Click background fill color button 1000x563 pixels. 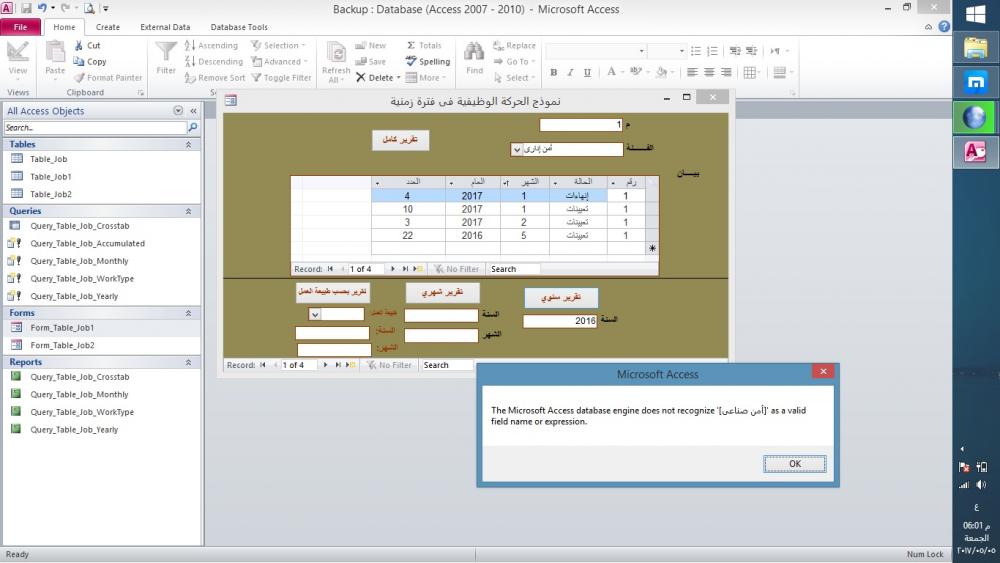661,72
